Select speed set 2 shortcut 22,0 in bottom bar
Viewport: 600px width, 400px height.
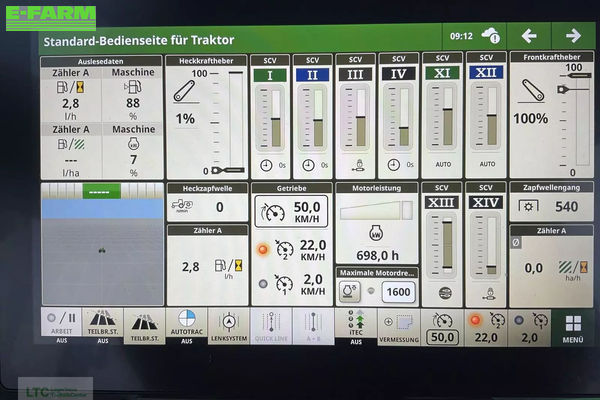pyautogui.click(x=486, y=328)
